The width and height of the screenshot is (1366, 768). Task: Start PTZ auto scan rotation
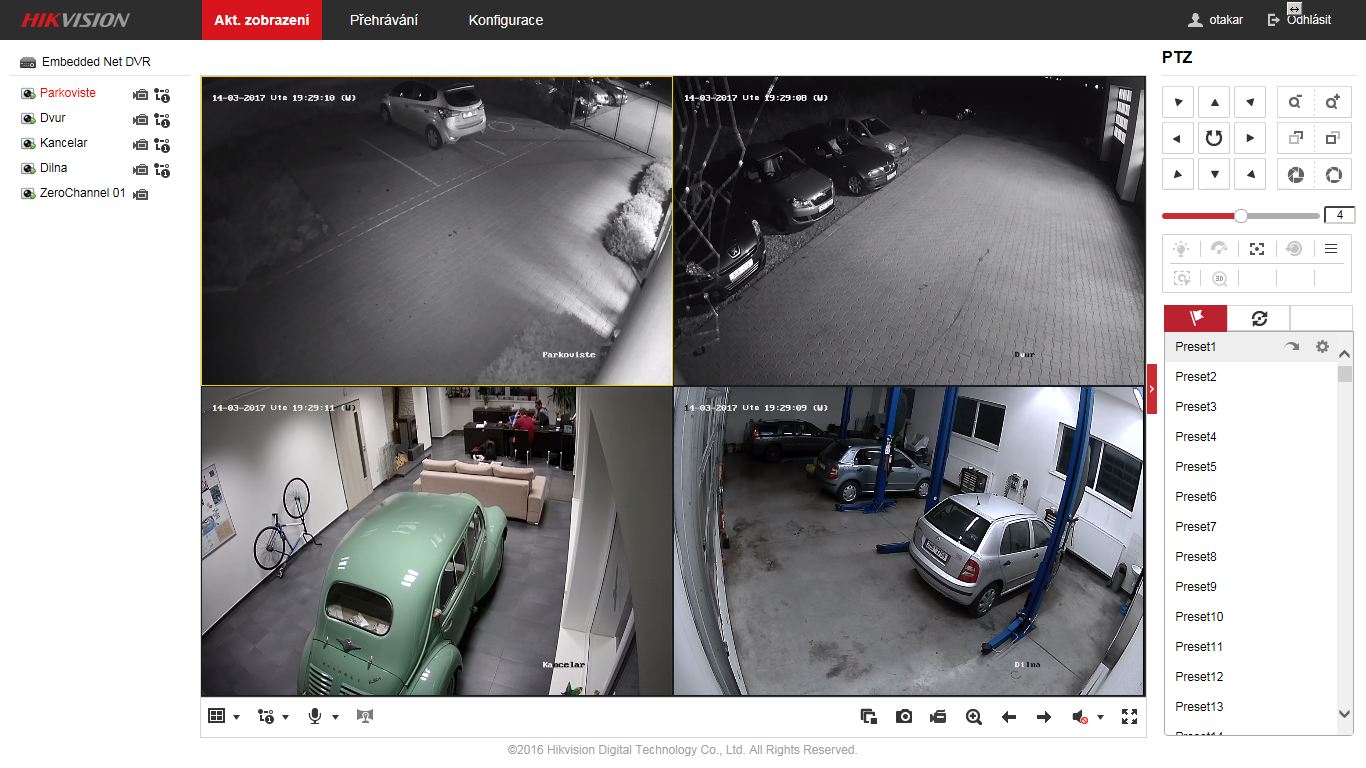coord(1214,138)
